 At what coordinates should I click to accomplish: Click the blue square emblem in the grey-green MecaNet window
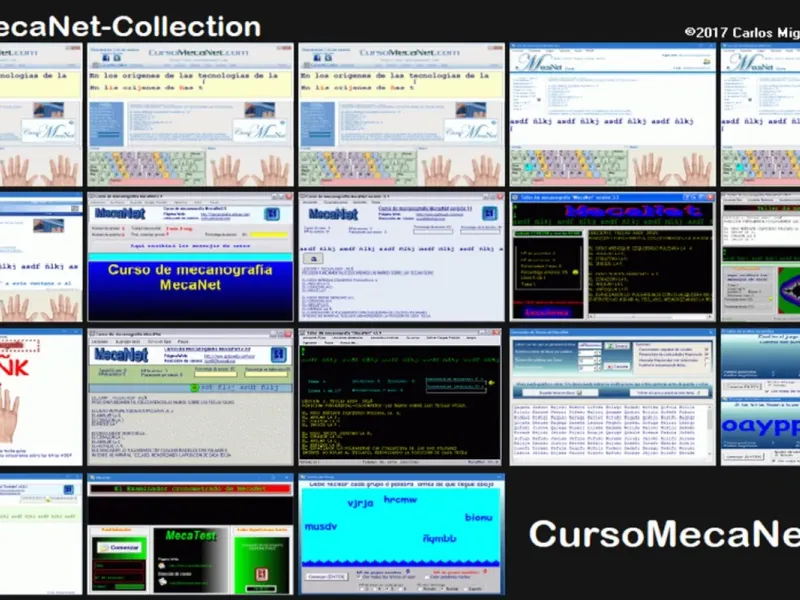[x=279, y=354]
